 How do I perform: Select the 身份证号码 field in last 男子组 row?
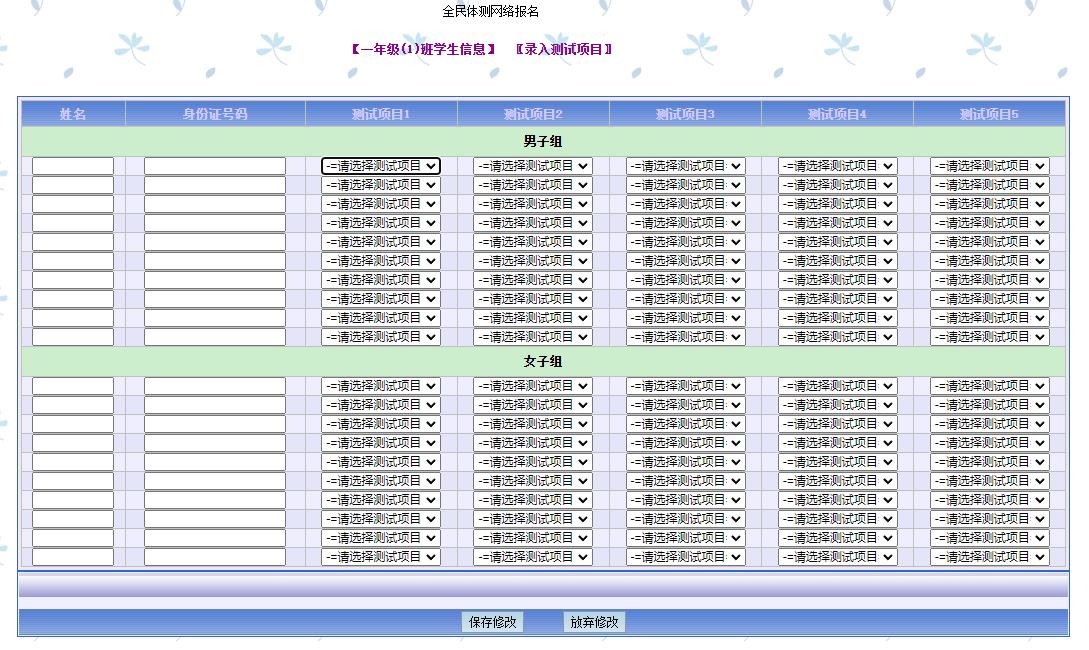tap(215, 337)
